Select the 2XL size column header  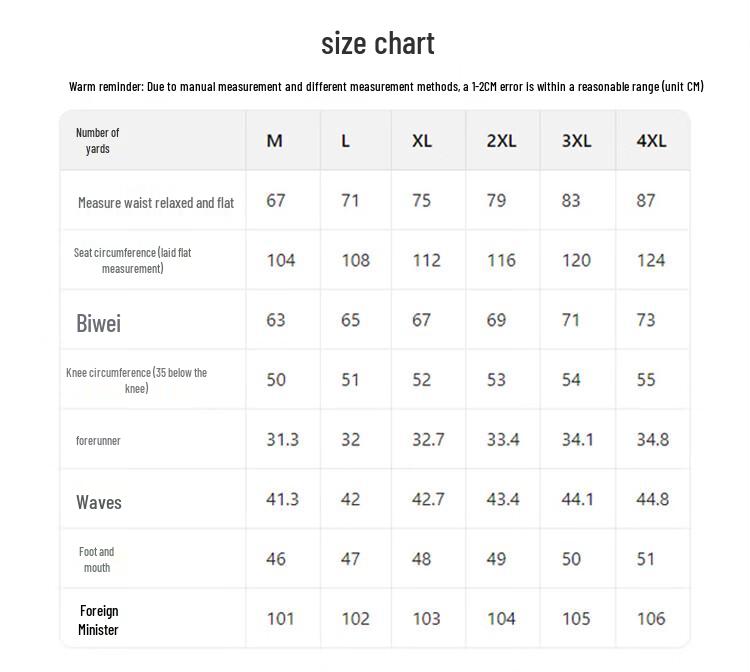click(x=501, y=141)
